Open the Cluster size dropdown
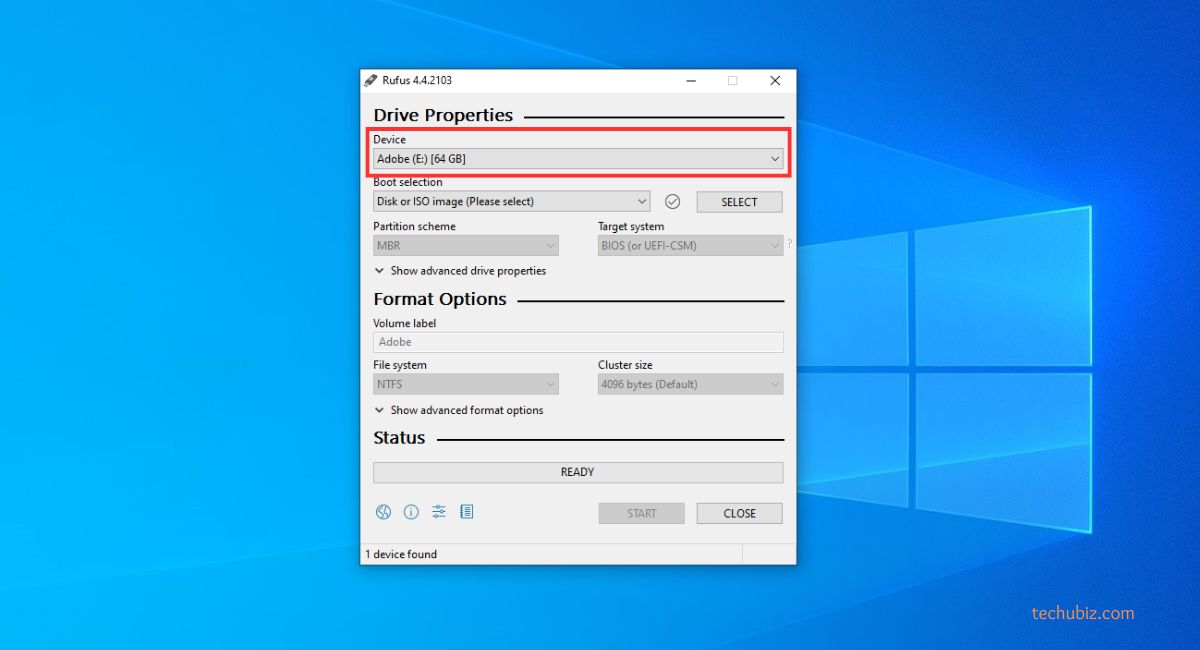Screen dimensions: 1200x650 pyautogui.click(x=690, y=384)
